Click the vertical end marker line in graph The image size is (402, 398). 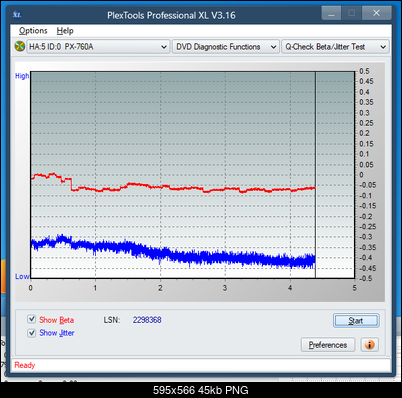point(315,174)
